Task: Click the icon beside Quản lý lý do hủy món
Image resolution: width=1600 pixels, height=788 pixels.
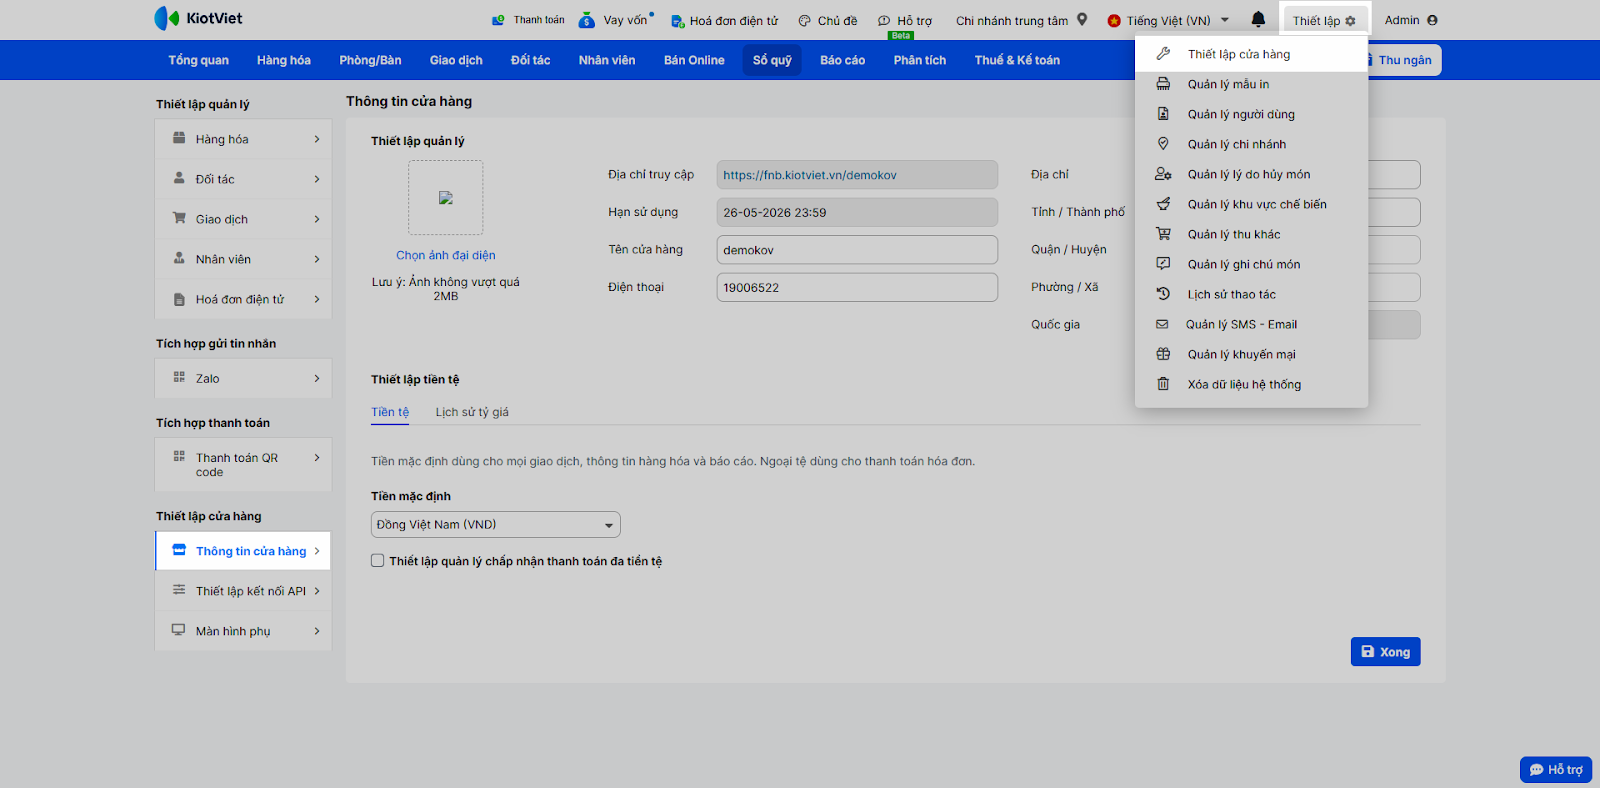Action: (x=1163, y=174)
